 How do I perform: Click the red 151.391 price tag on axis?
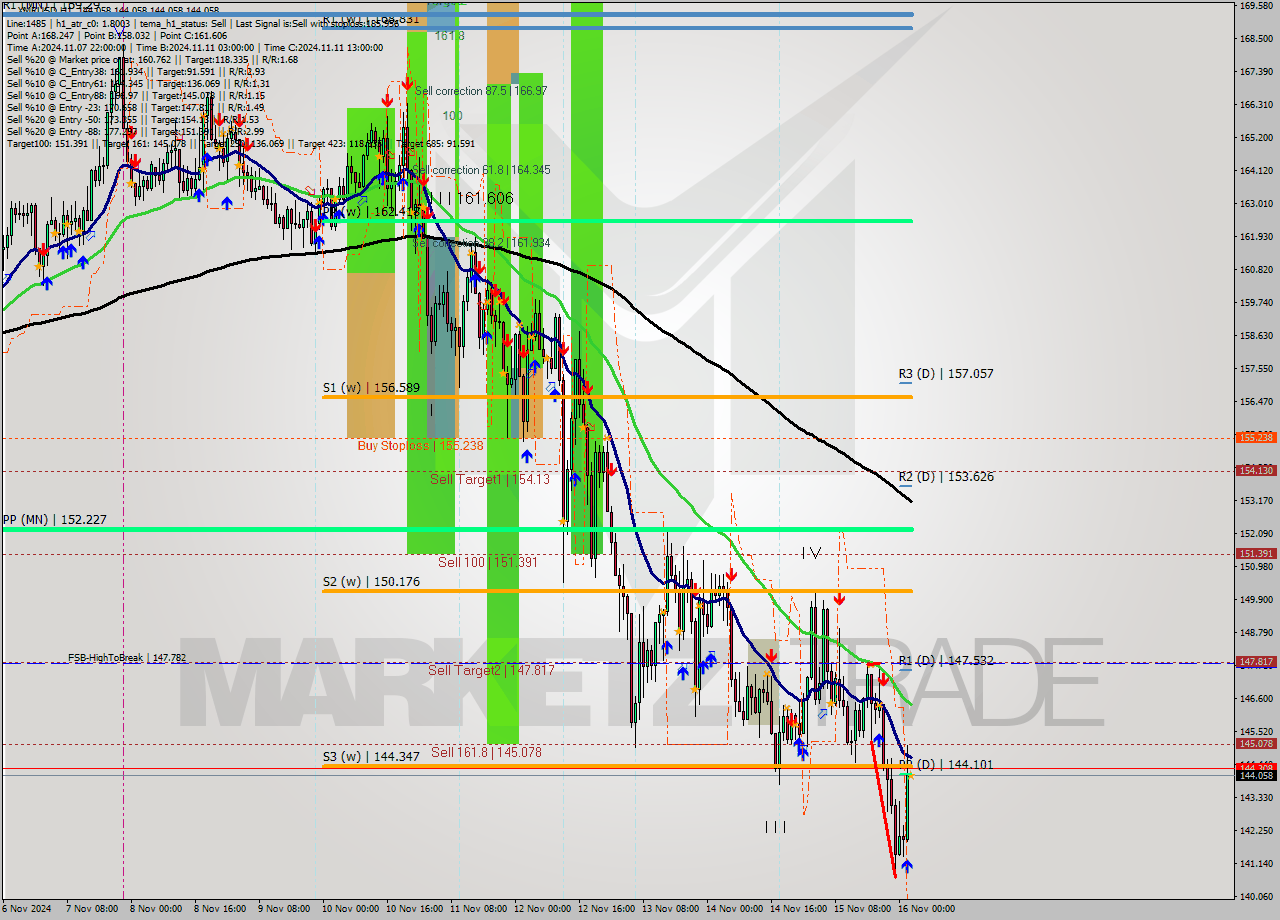pyautogui.click(x=1256, y=553)
